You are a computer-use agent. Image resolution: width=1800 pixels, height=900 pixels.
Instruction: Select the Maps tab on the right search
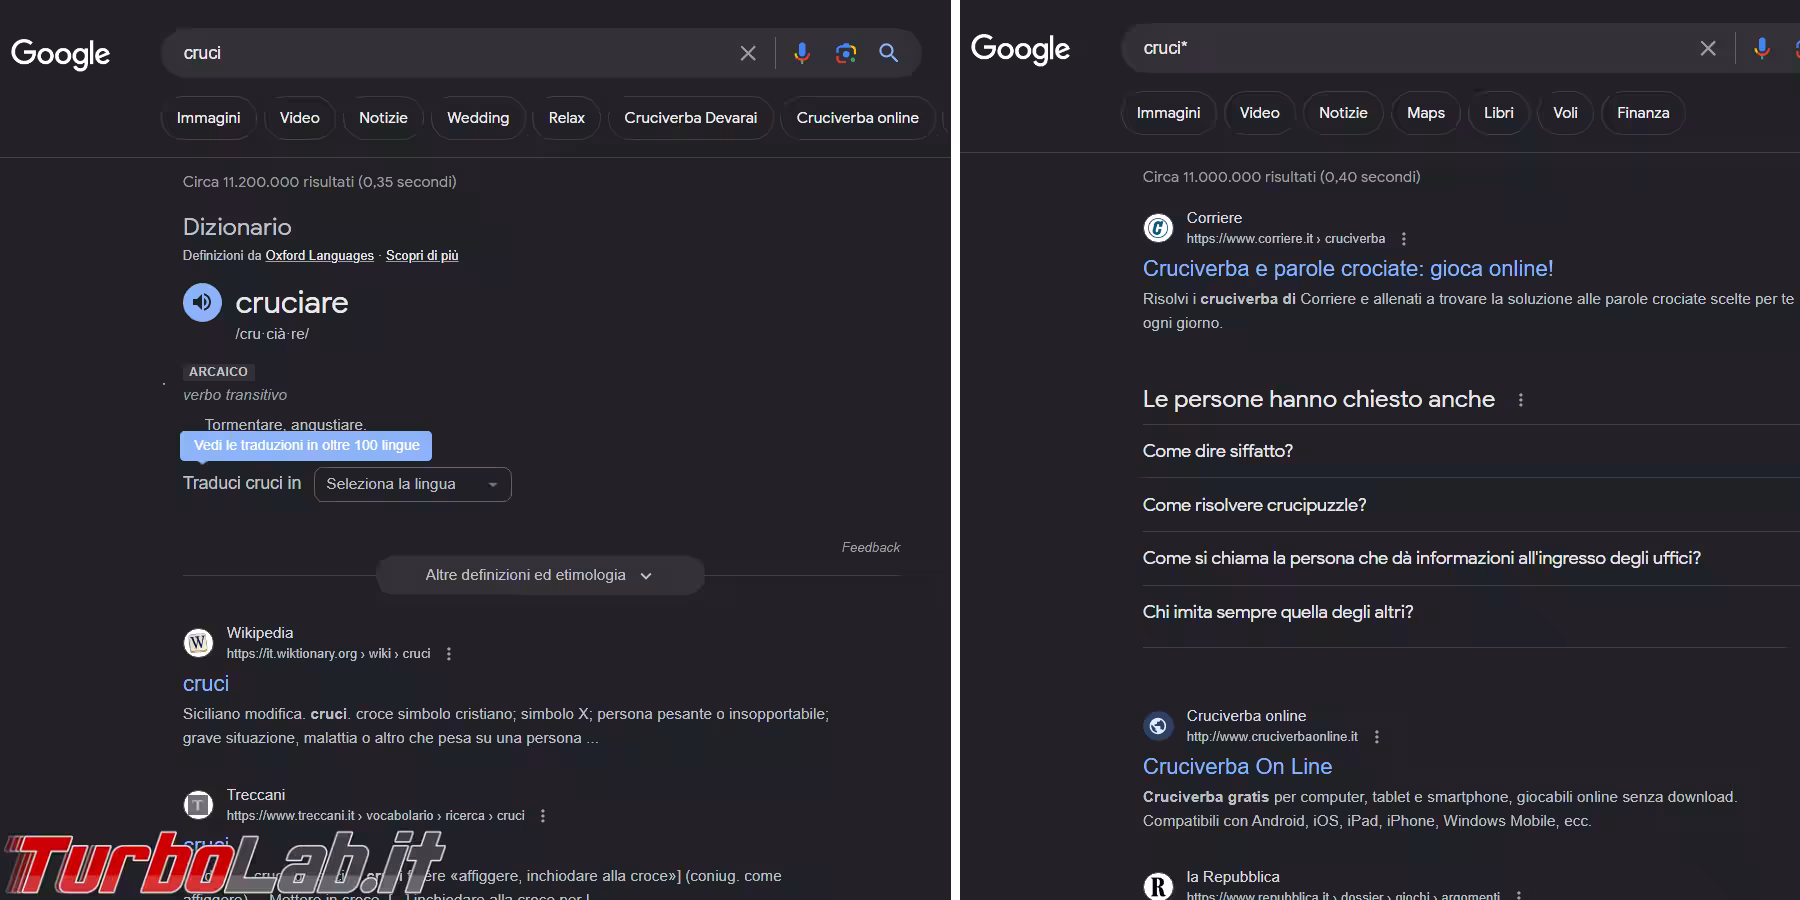coord(1425,113)
